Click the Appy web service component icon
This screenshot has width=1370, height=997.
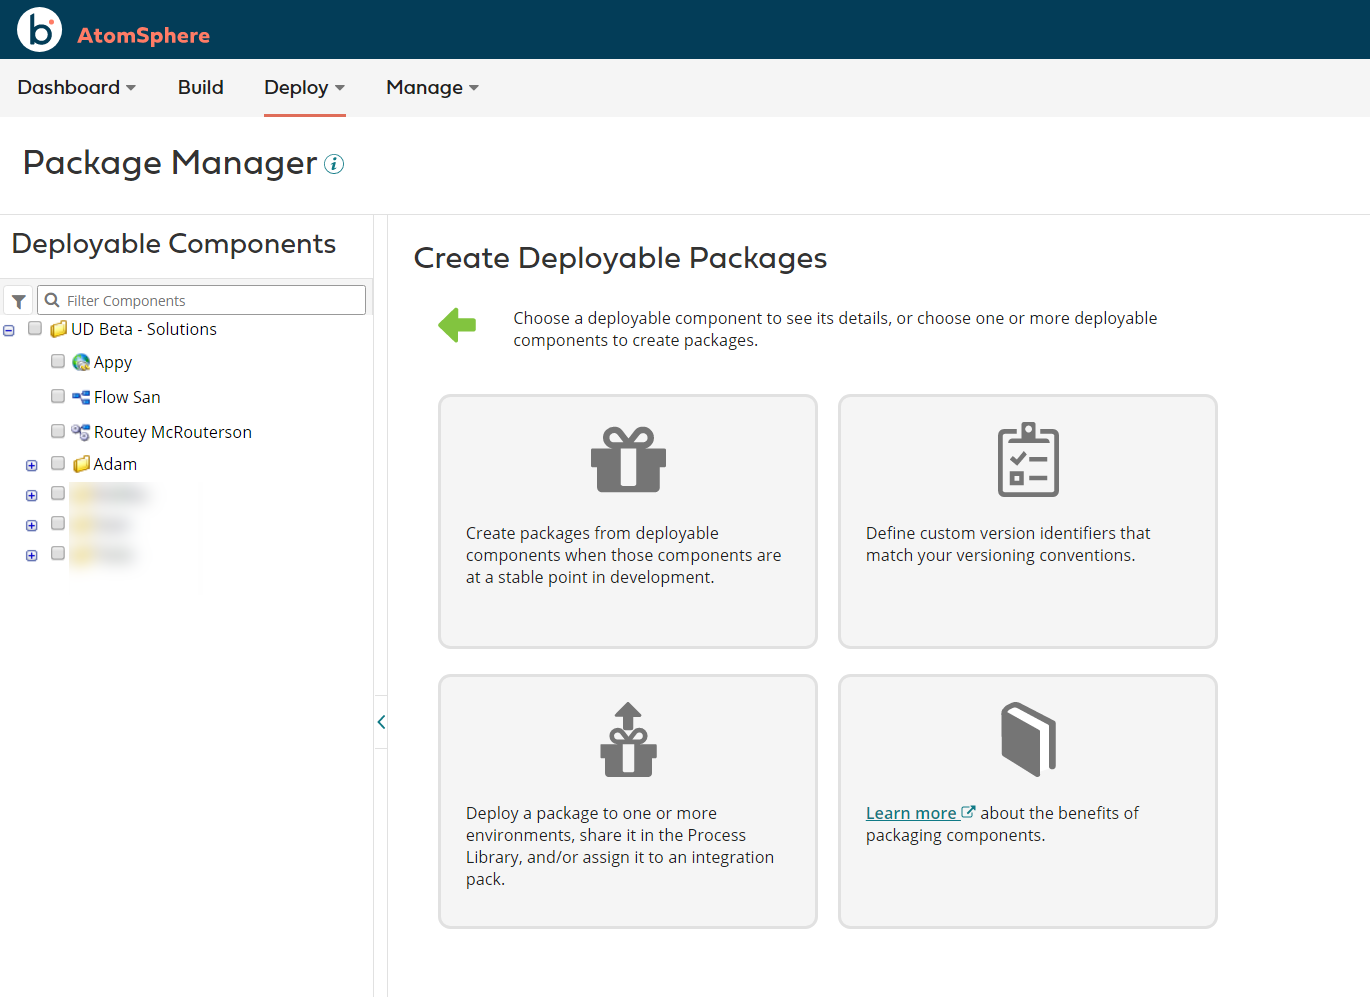[81, 361]
